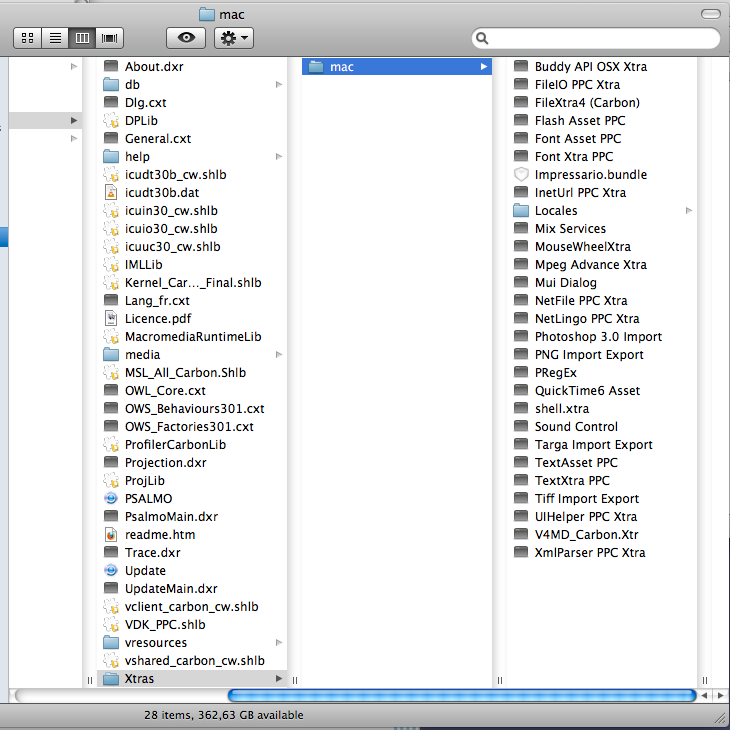The height and width of the screenshot is (730, 730).
Task: Select Kernel_Car..._Final.shlb file
Action: (193, 283)
